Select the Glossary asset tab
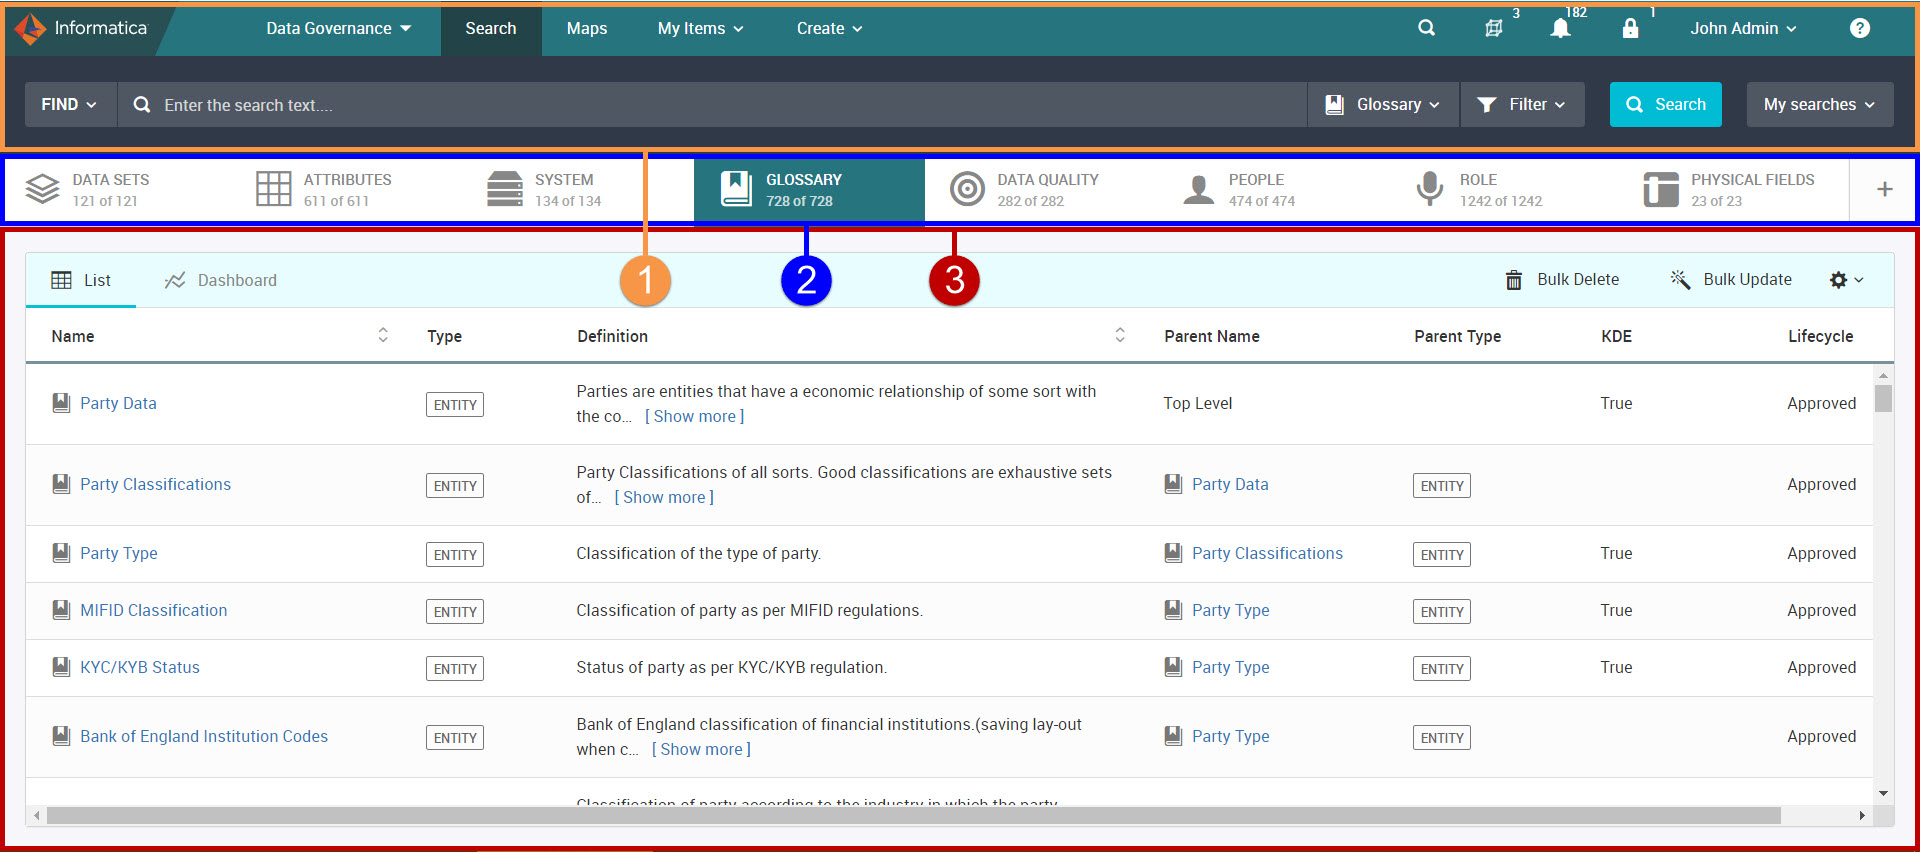The width and height of the screenshot is (1920, 852). pos(809,189)
